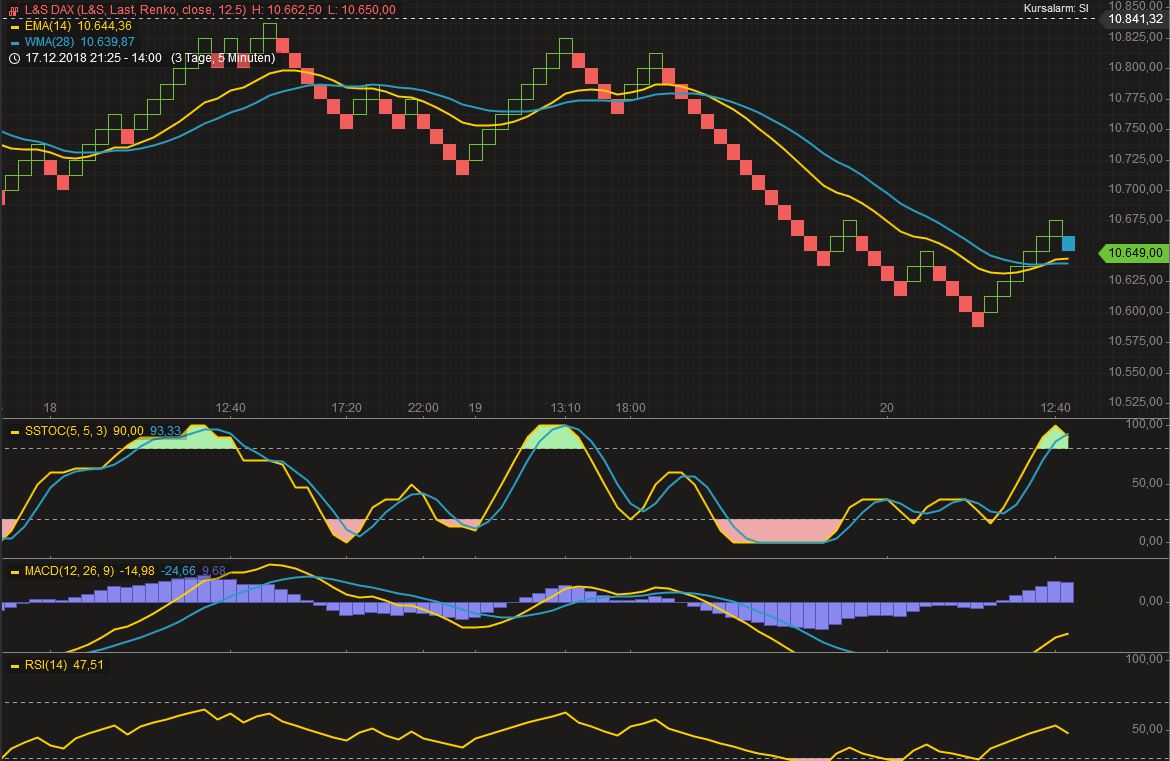The image size is (1170, 761).
Task: Select the SSTOC(5, 5, 3) indicator label
Action: 66,431
